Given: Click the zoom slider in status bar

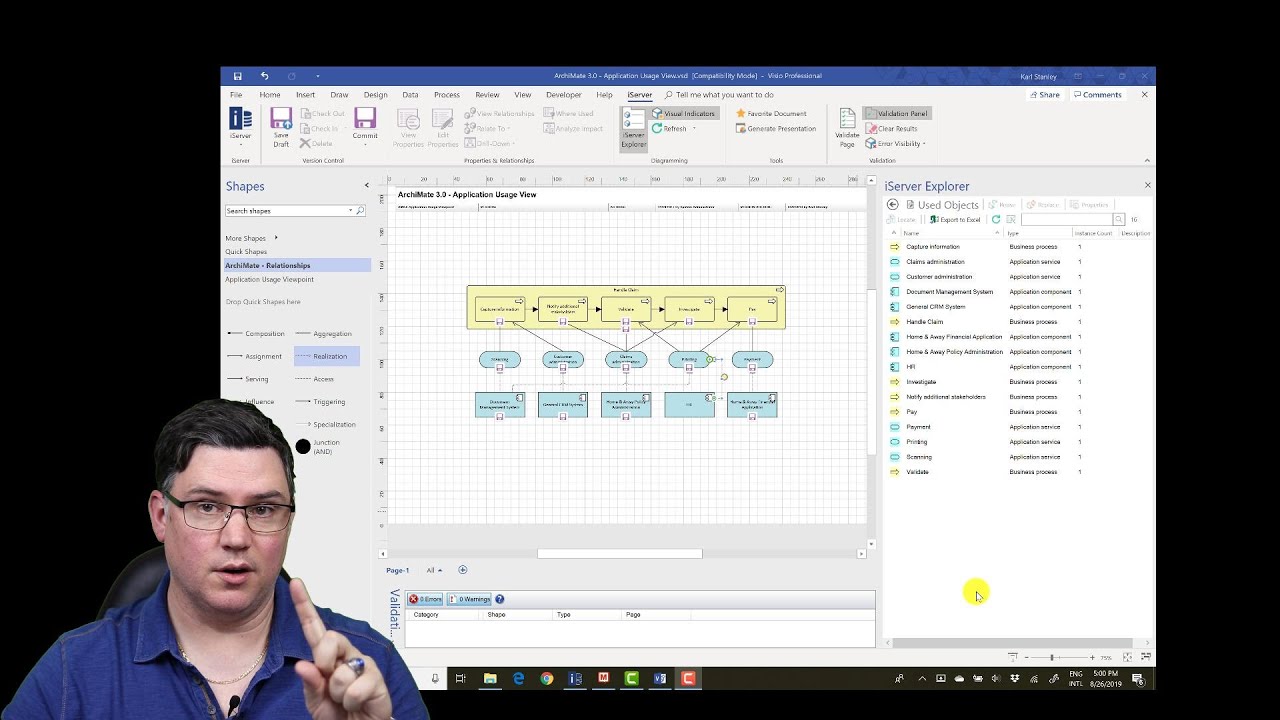Looking at the screenshot, I should point(1059,657).
